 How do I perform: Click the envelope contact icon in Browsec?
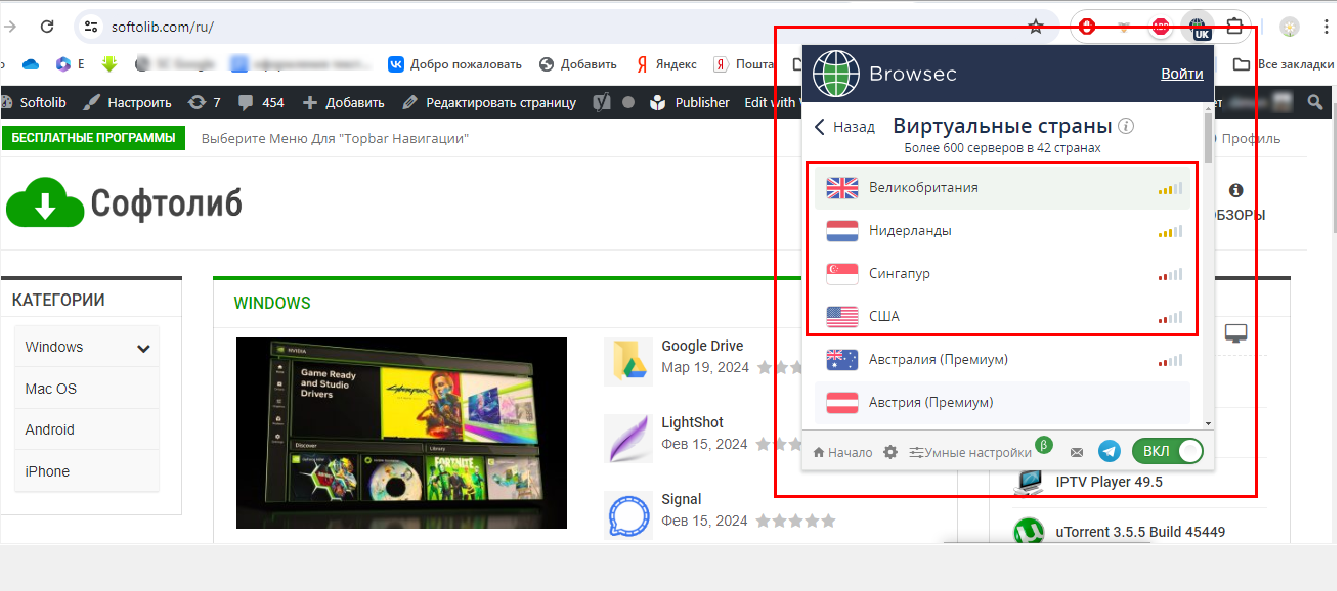point(1077,453)
